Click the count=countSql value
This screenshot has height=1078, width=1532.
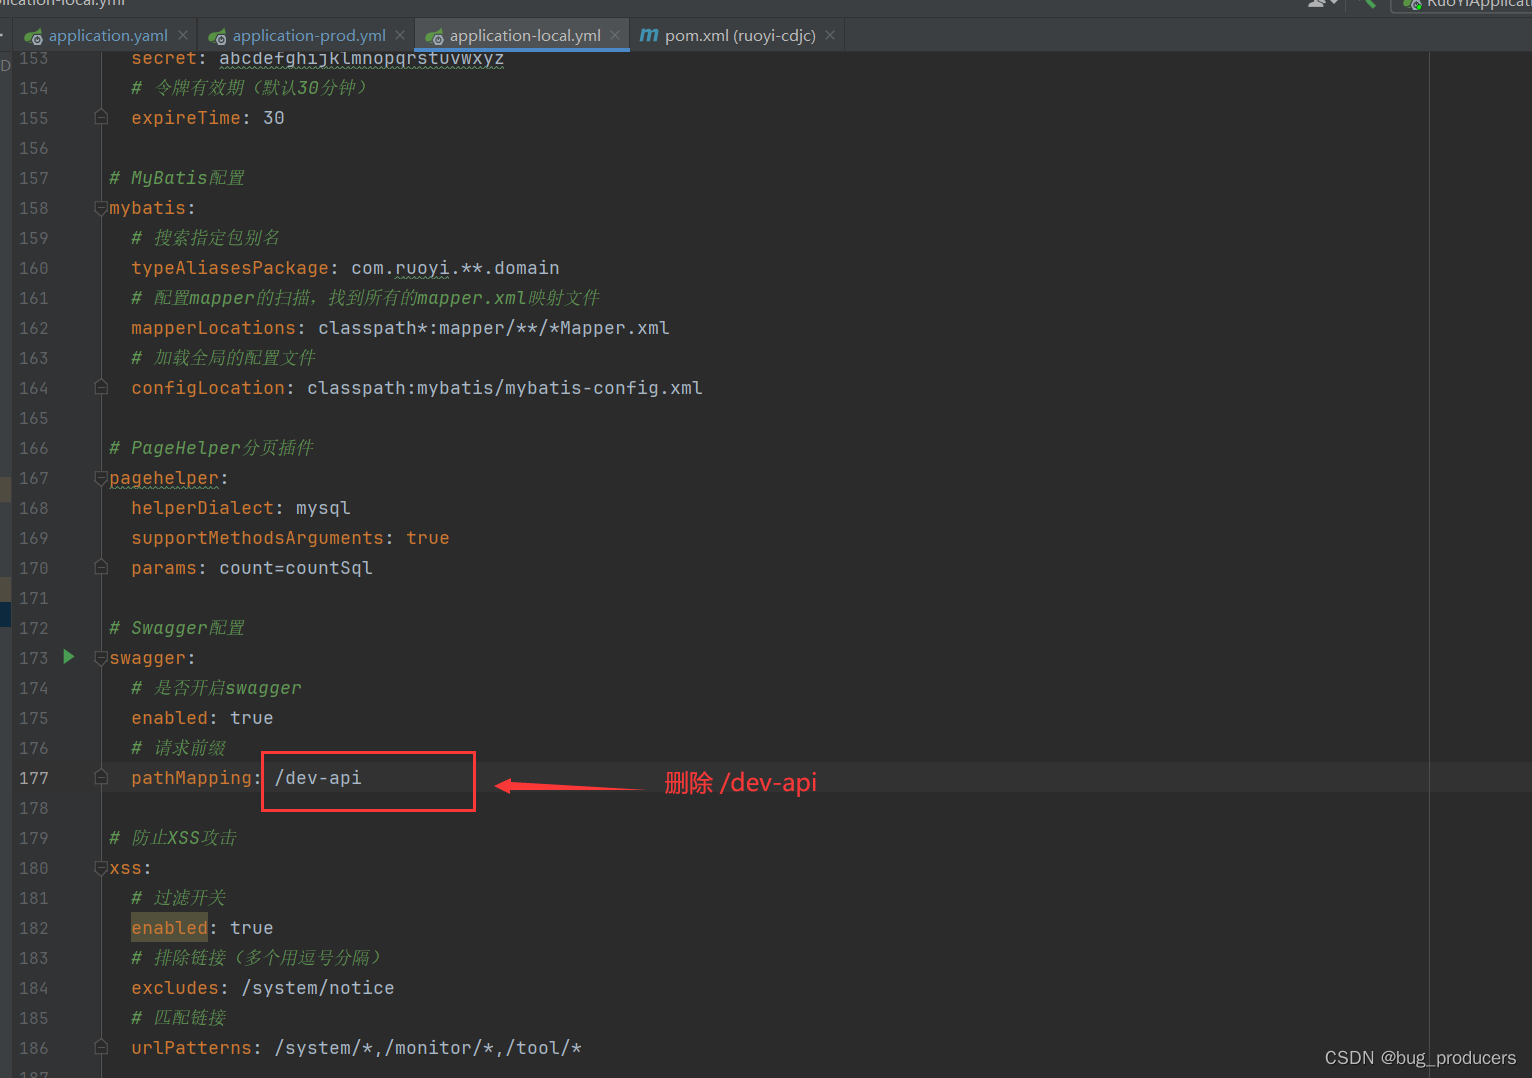click(x=296, y=568)
